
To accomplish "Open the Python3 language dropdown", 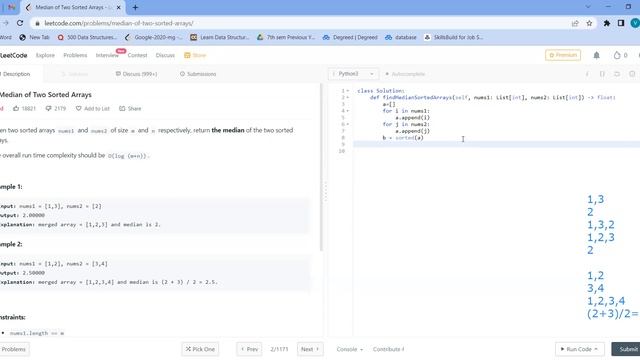I will click(353, 74).
